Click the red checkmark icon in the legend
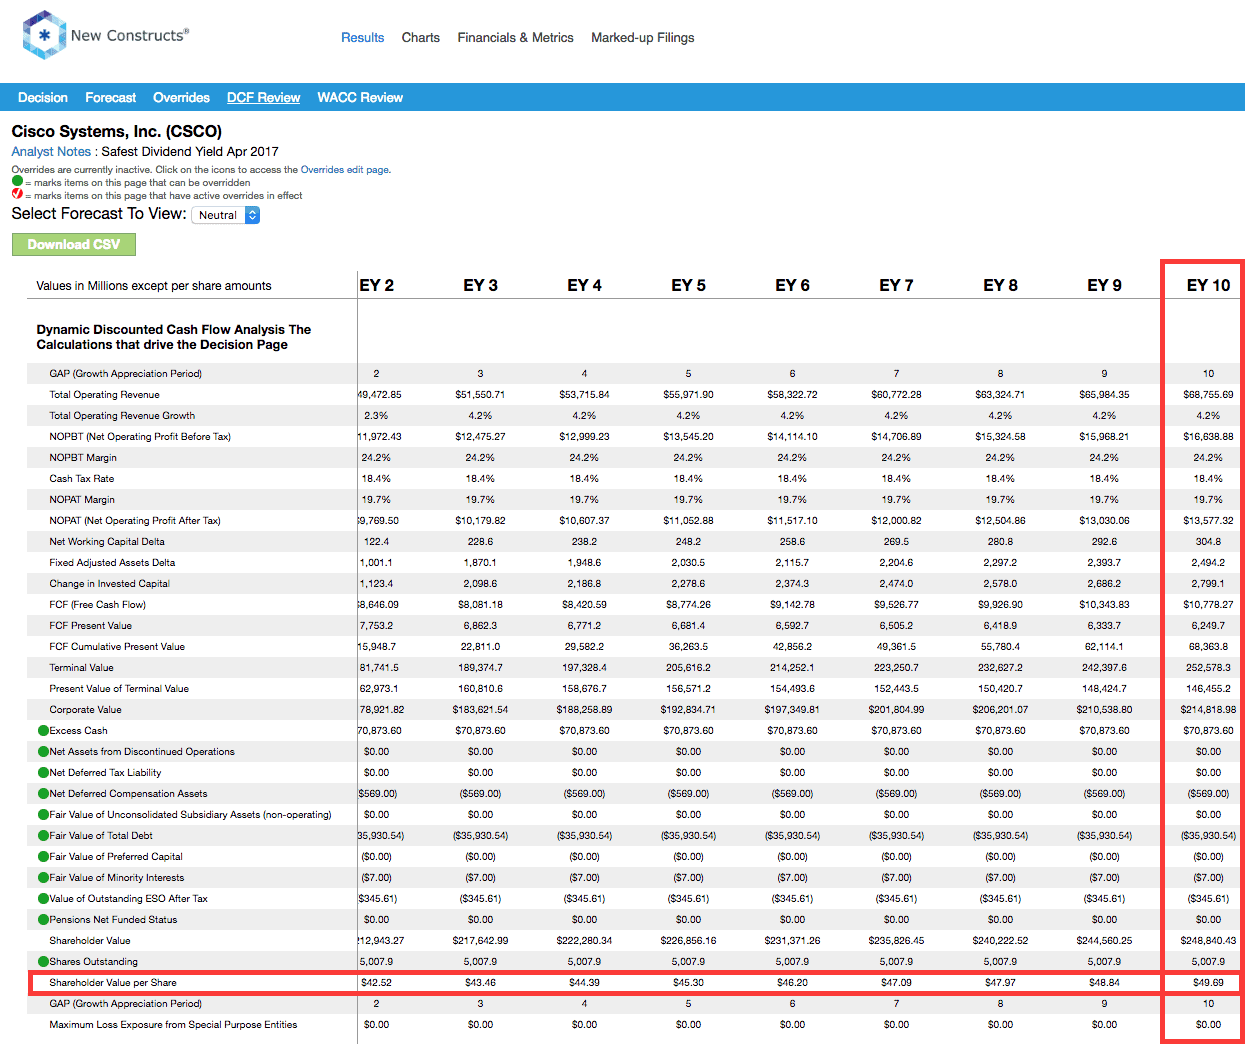Viewport: 1245px width, 1044px height. pyautogui.click(x=17, y=194)
